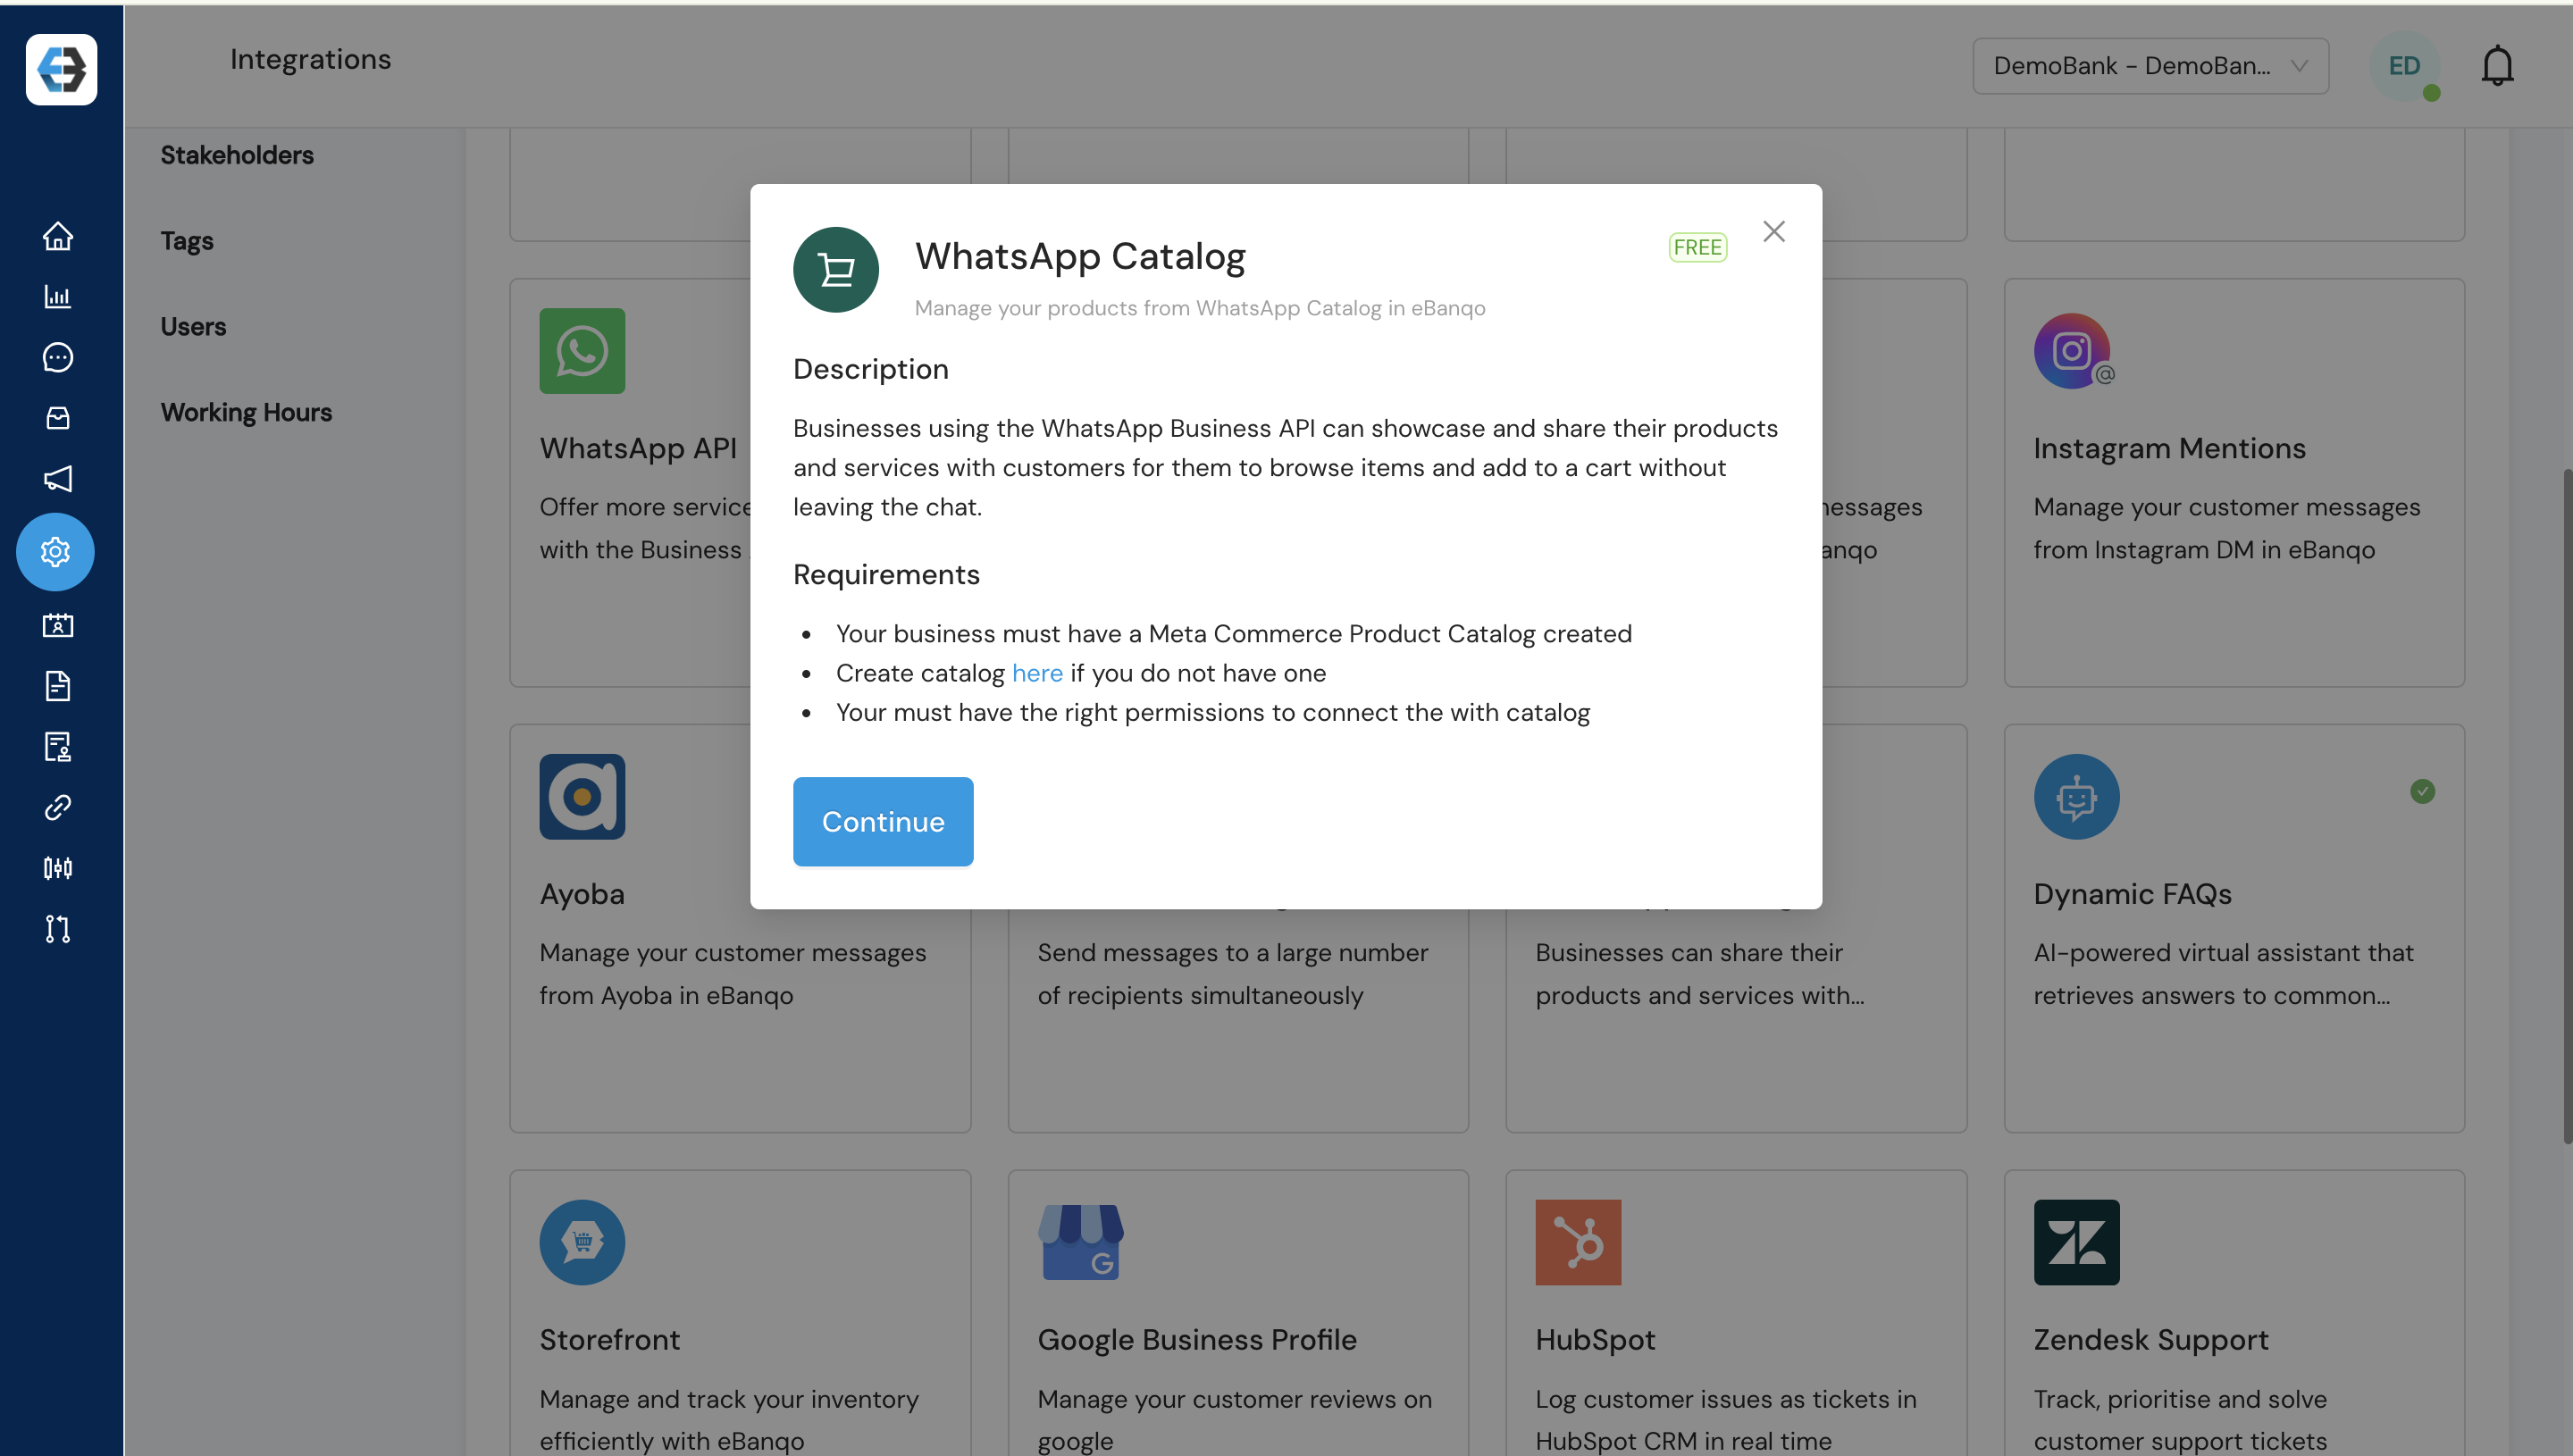Click the Continue button
This screenshot has height=1456, width=2573.
(x=883, y=821)
